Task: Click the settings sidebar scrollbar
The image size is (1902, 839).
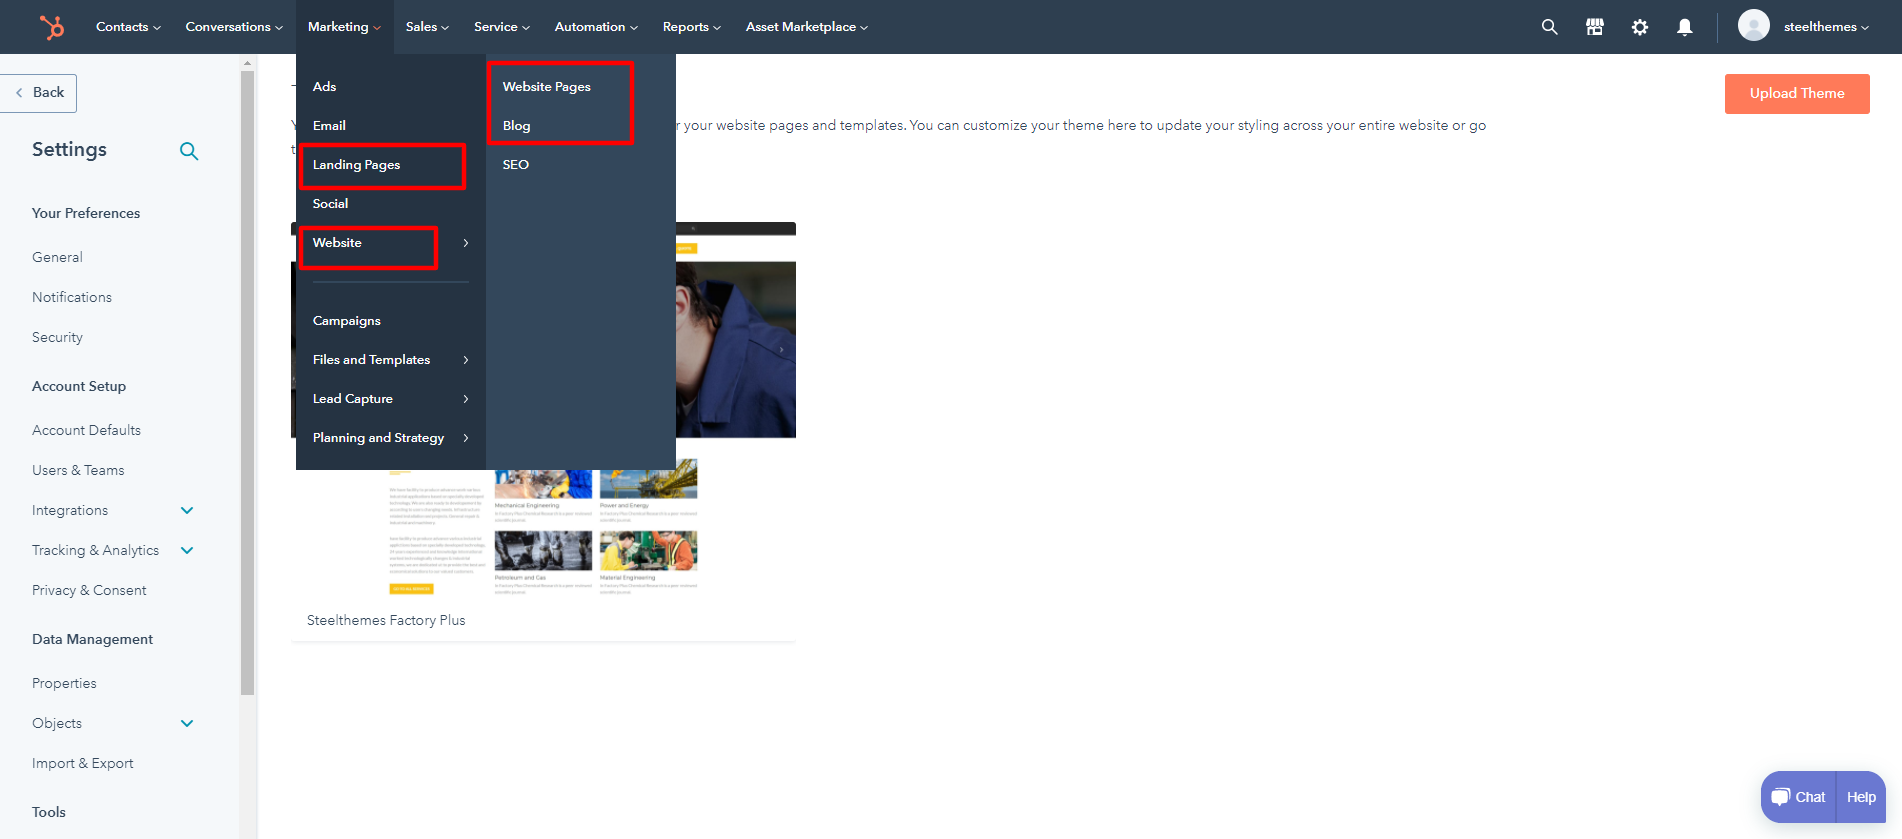Action: [x=247, y=380]
